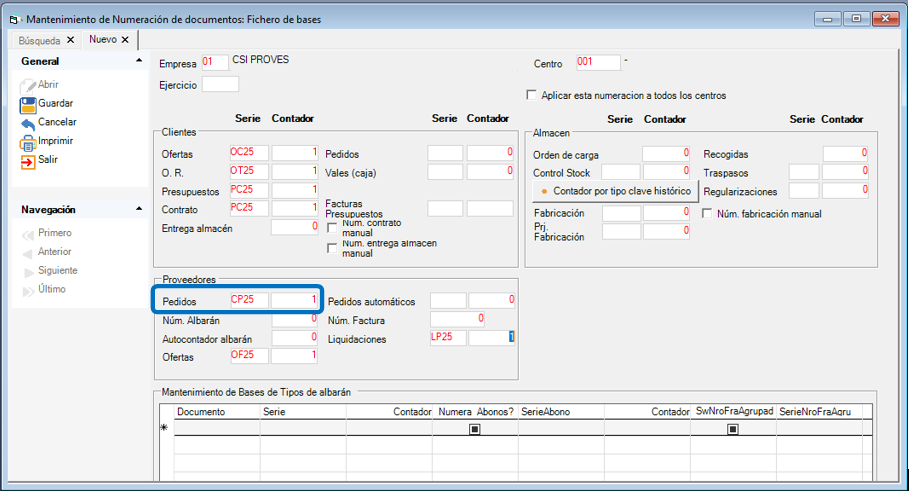
Task: Click the Traspasos serie field
Action: 804,172
